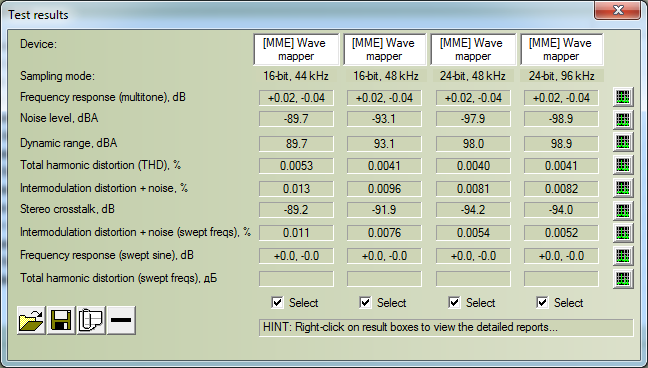Click empty THD swept freqs box for 16-bit 44 kHz
648x368 pixels.
296,279
